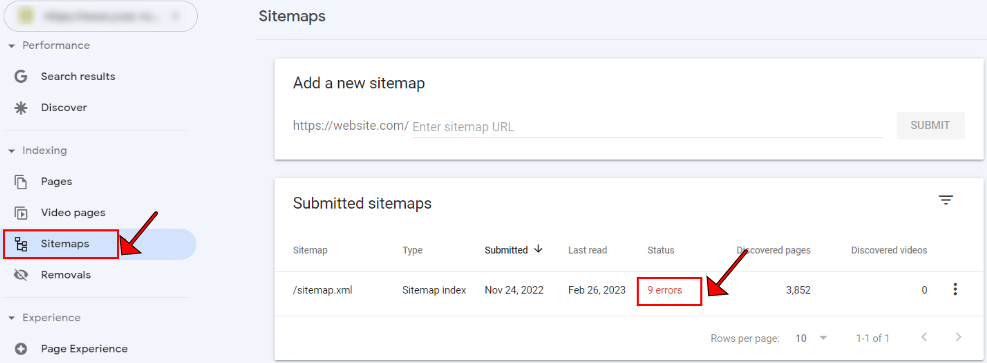Viewport: 987px width, 363px height.
Task: Collapse the Experience section
Action: tap(11, 318)
